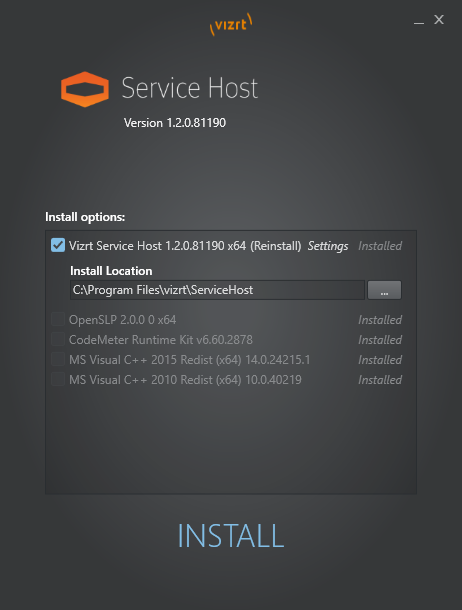Screen dimensions: 462x610
Task: Select the OpenSLP 2.0.0 0 x64 entry
Action: 122,320
